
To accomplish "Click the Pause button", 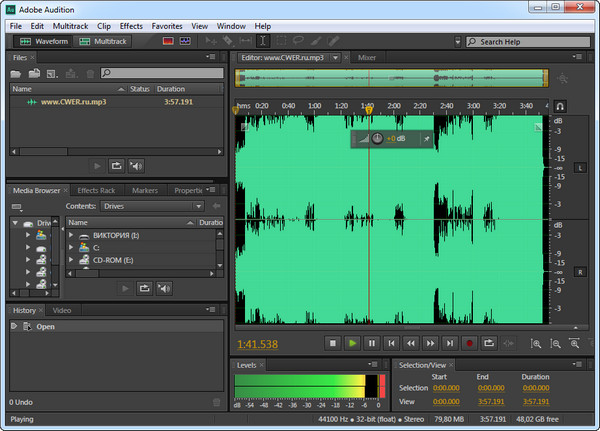I will pos(371,343).
